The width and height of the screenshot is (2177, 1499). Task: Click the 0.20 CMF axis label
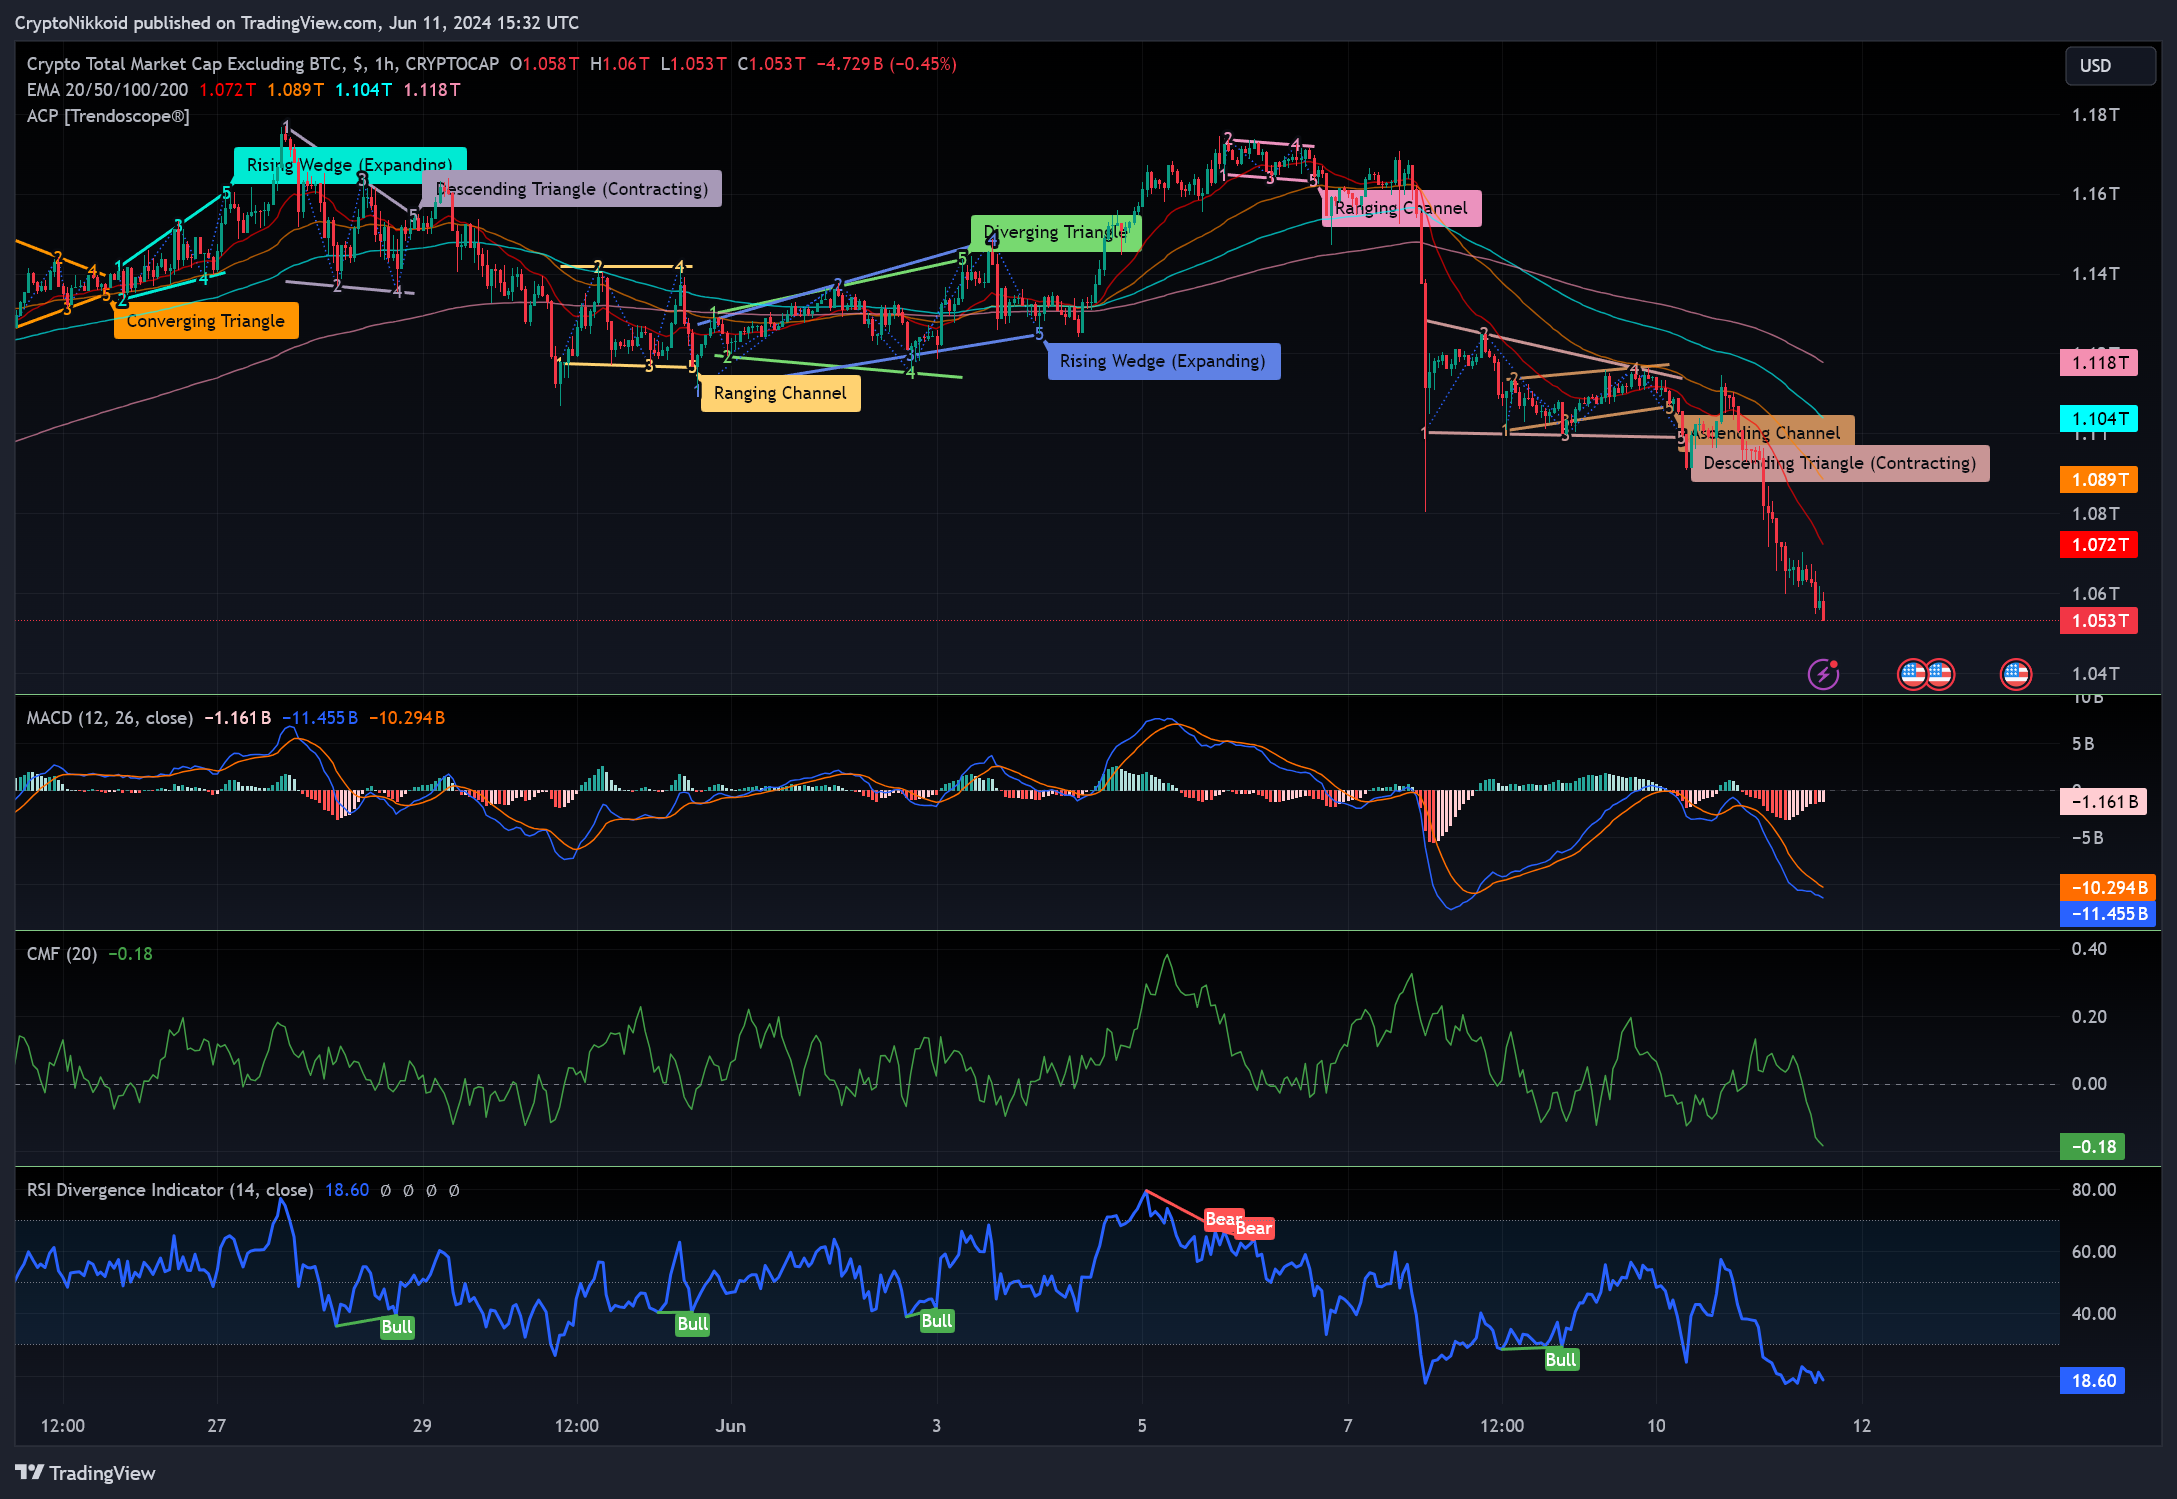[2089, 1017]
